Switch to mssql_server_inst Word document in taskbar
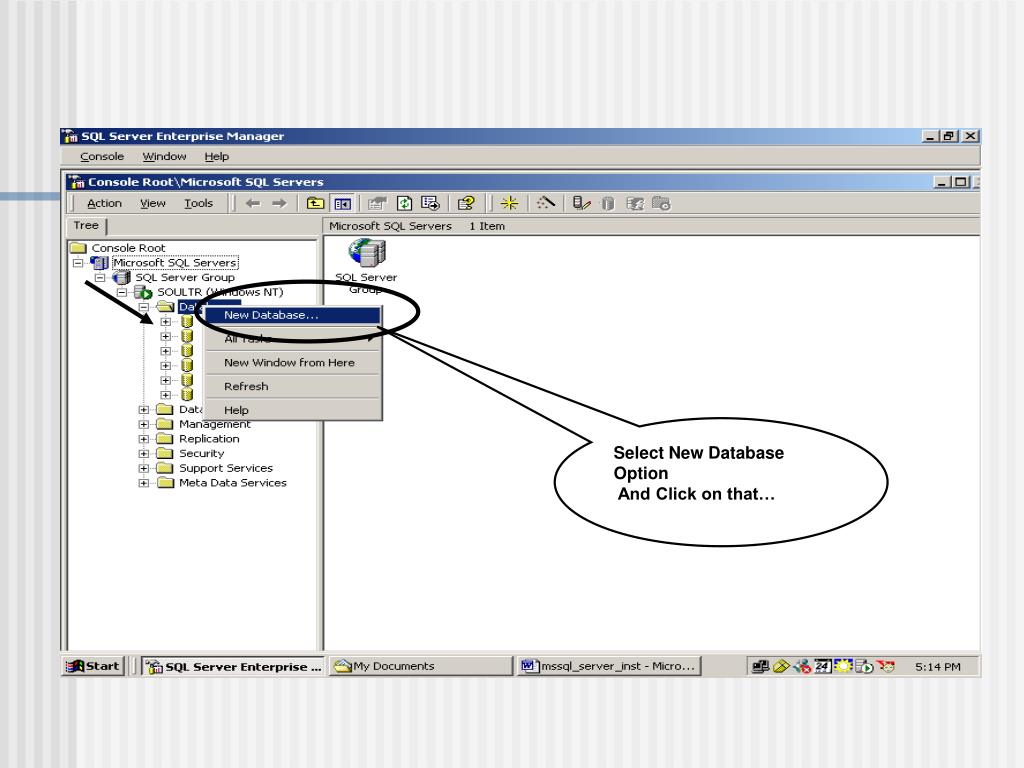 coord(609,666)
